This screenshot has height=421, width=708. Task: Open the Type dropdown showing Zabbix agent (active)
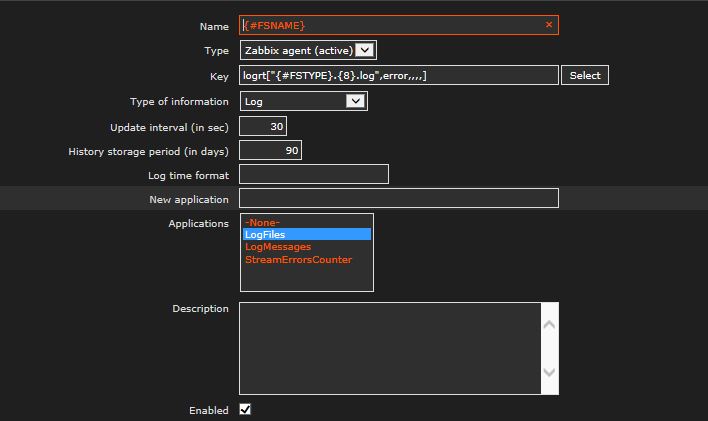point(308,50)
